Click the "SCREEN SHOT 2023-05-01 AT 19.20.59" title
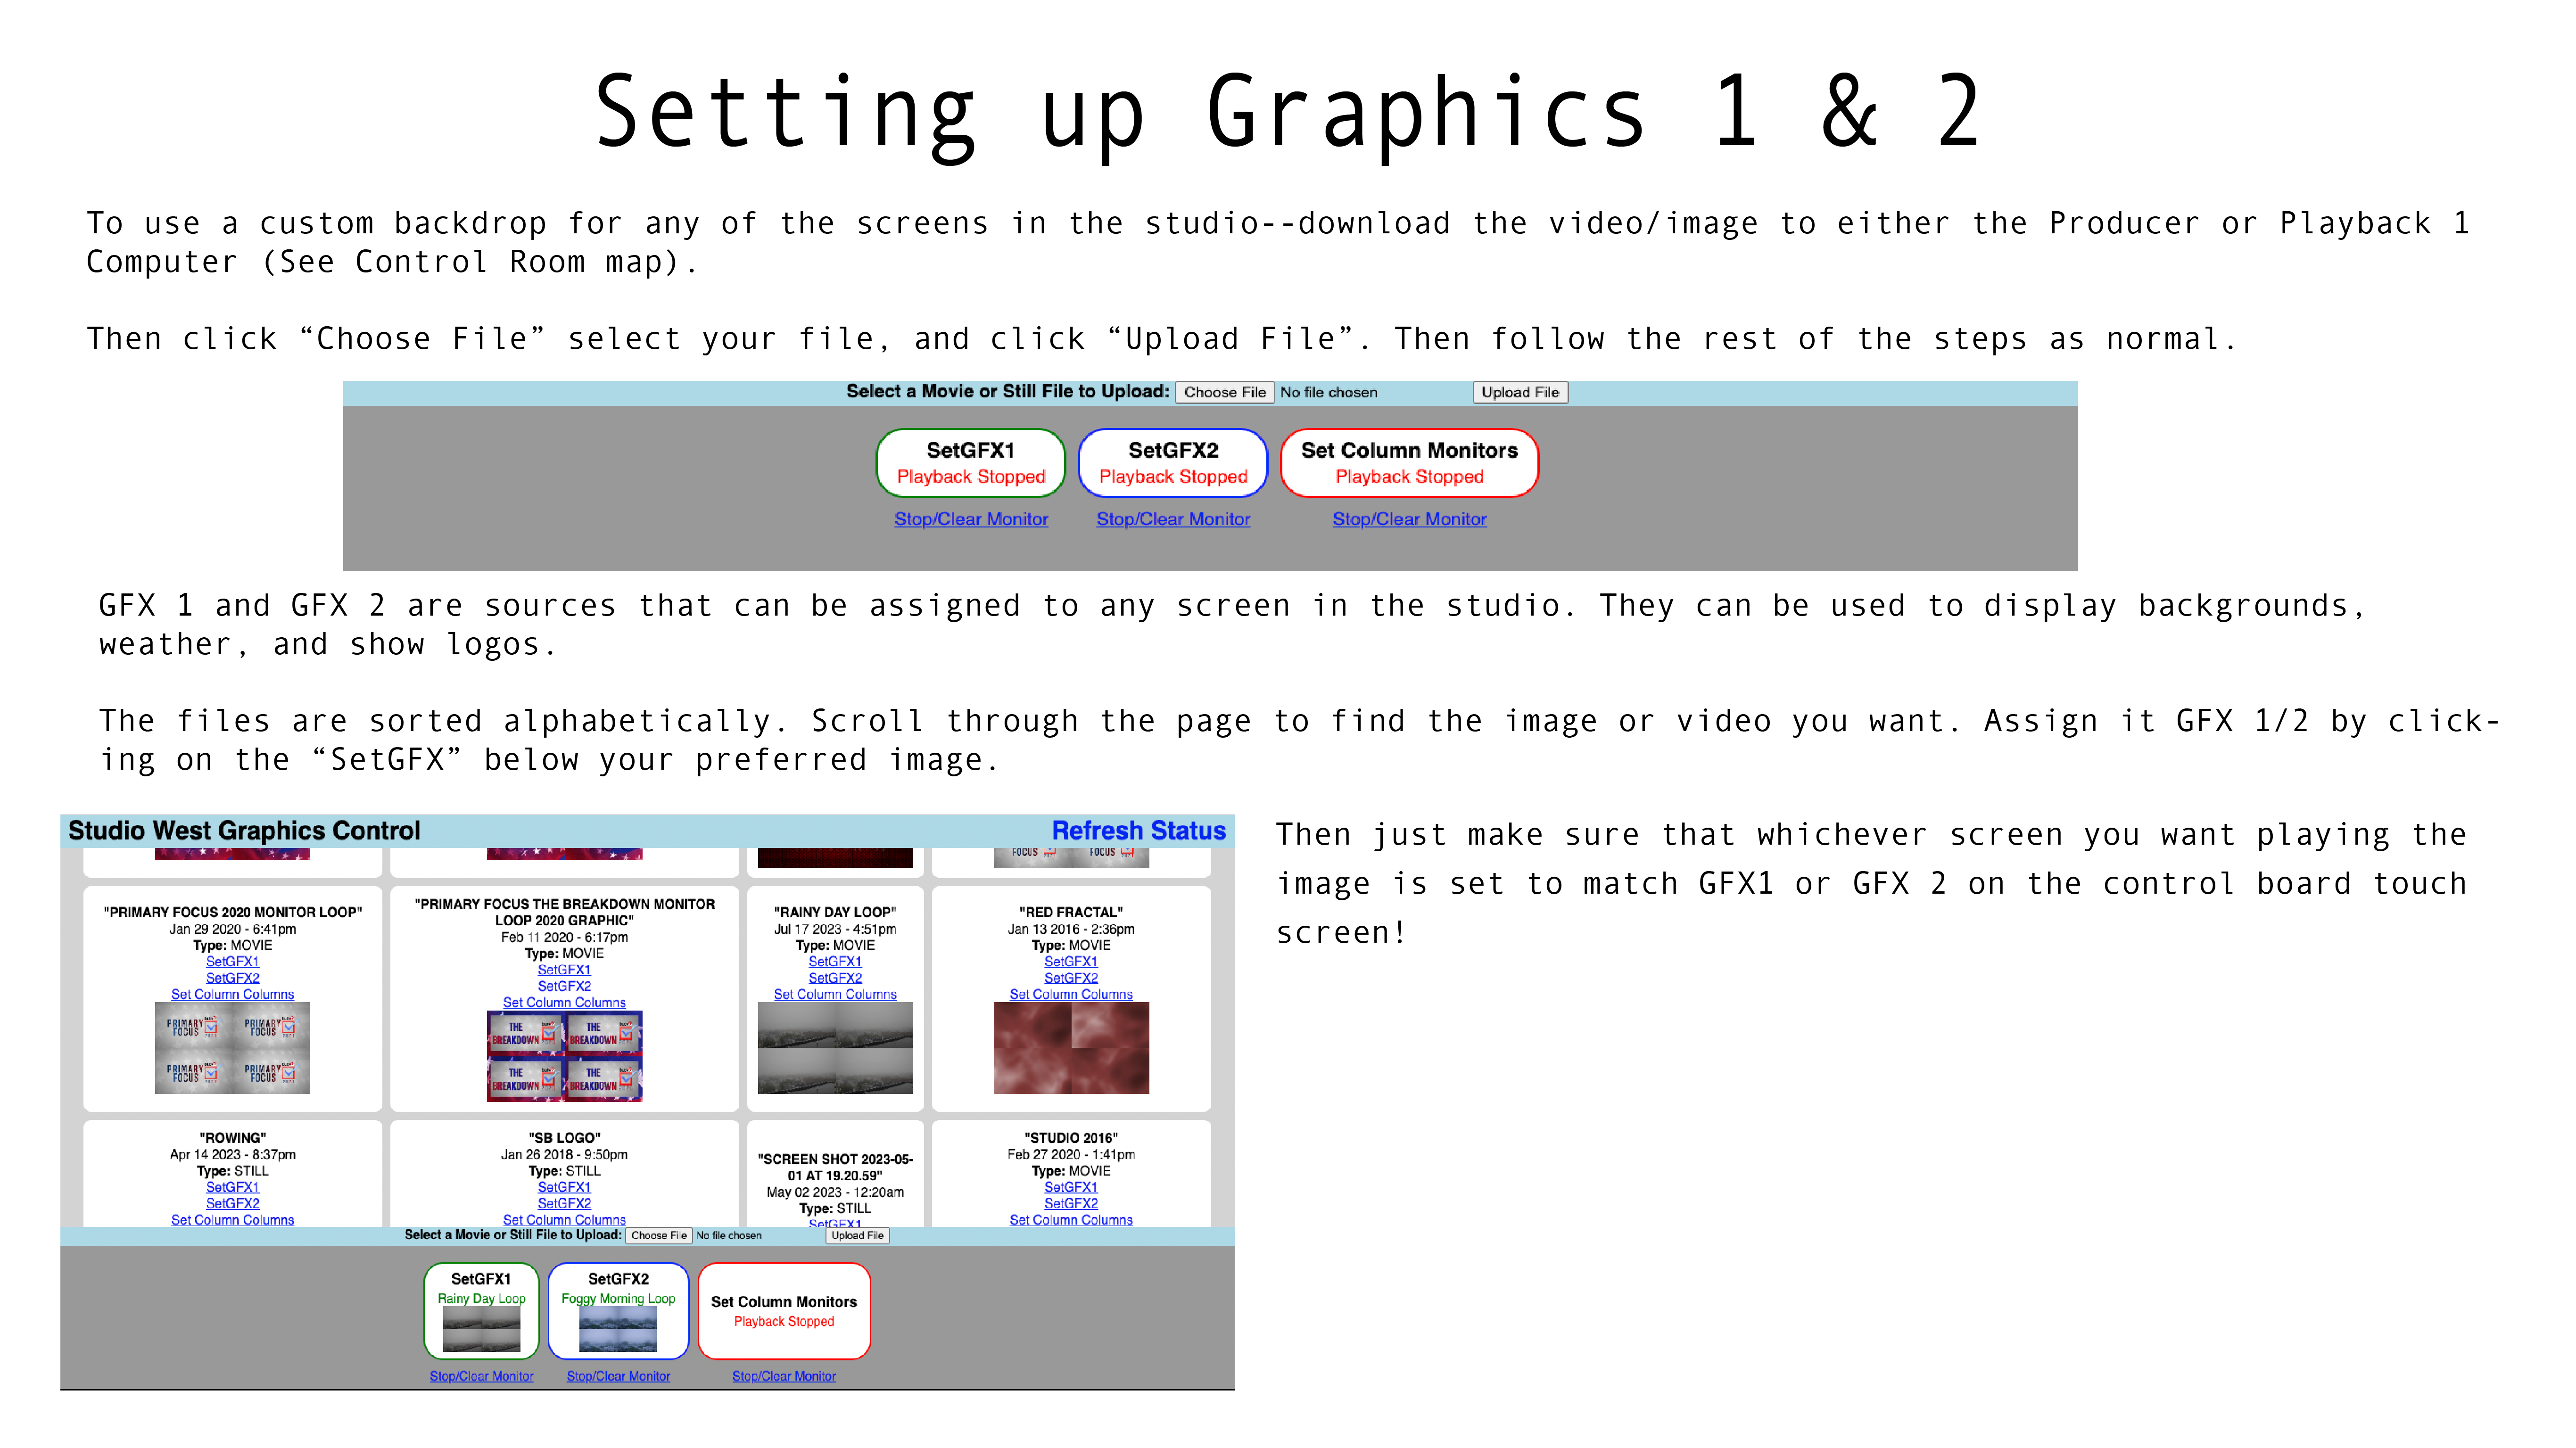Screen dimensions: 2576x1448 pyautogui.click(x=835, y=1168)
